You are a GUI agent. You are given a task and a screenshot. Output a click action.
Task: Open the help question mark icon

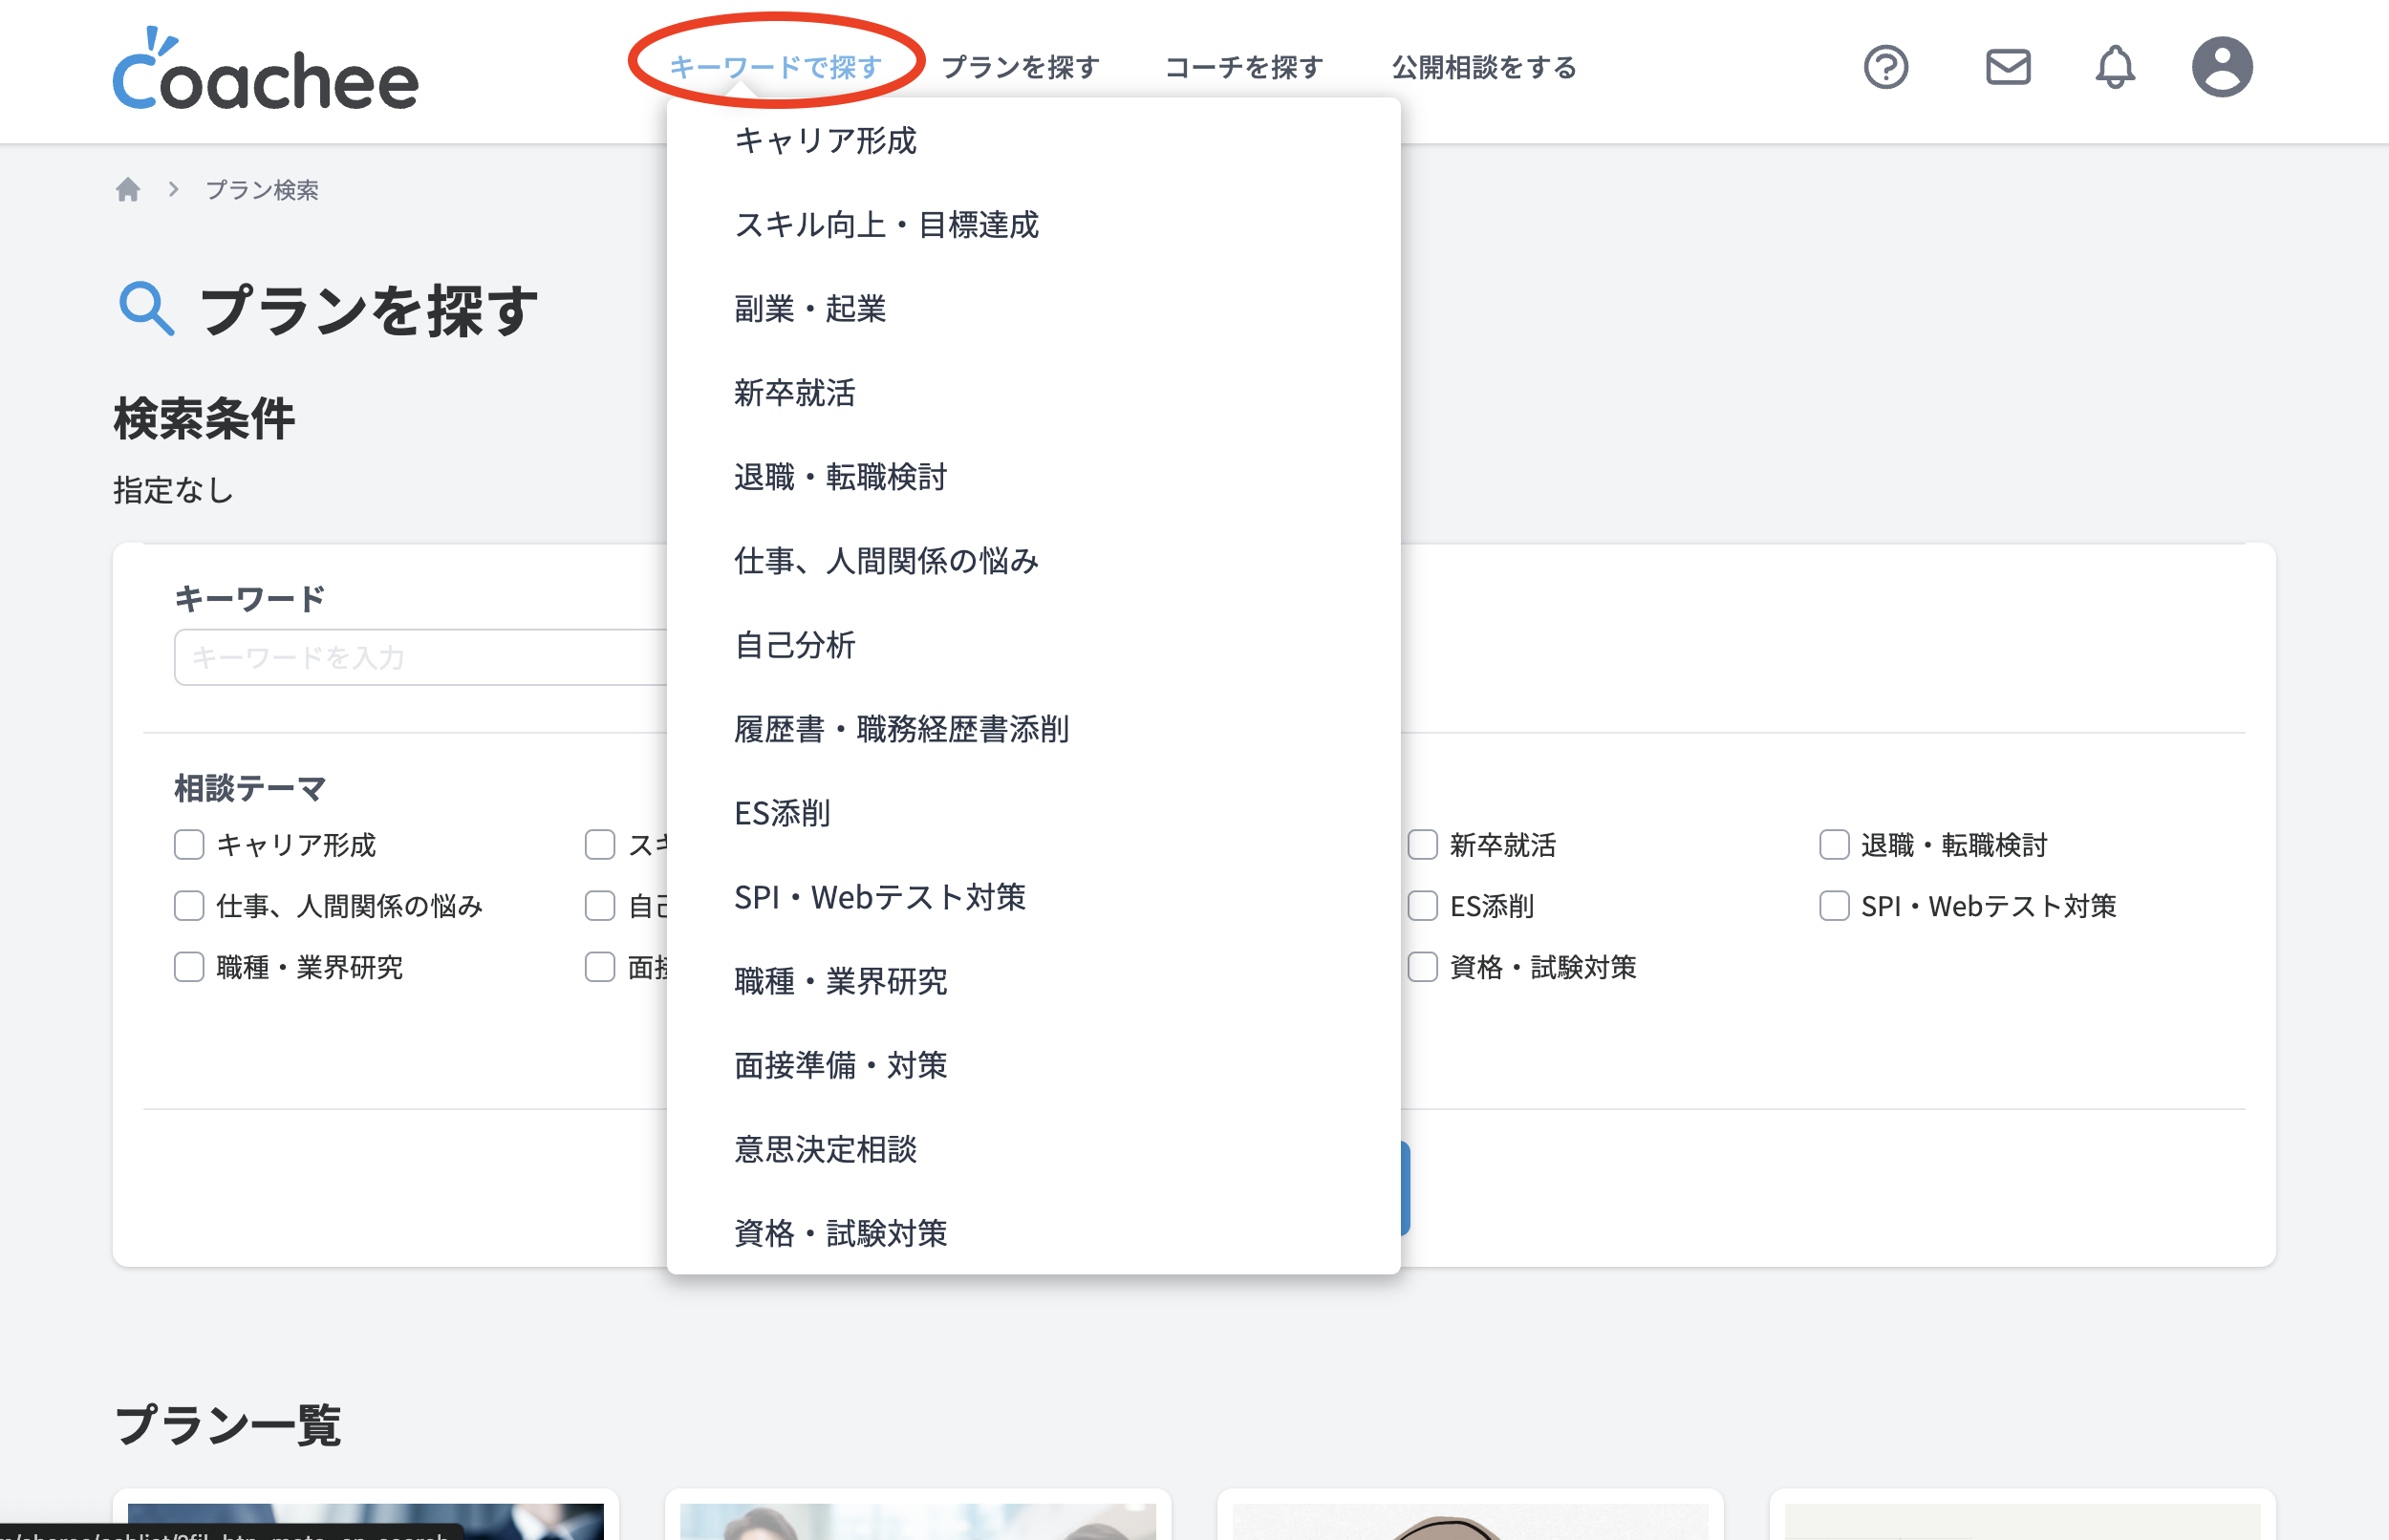[x=1885, y=68]
